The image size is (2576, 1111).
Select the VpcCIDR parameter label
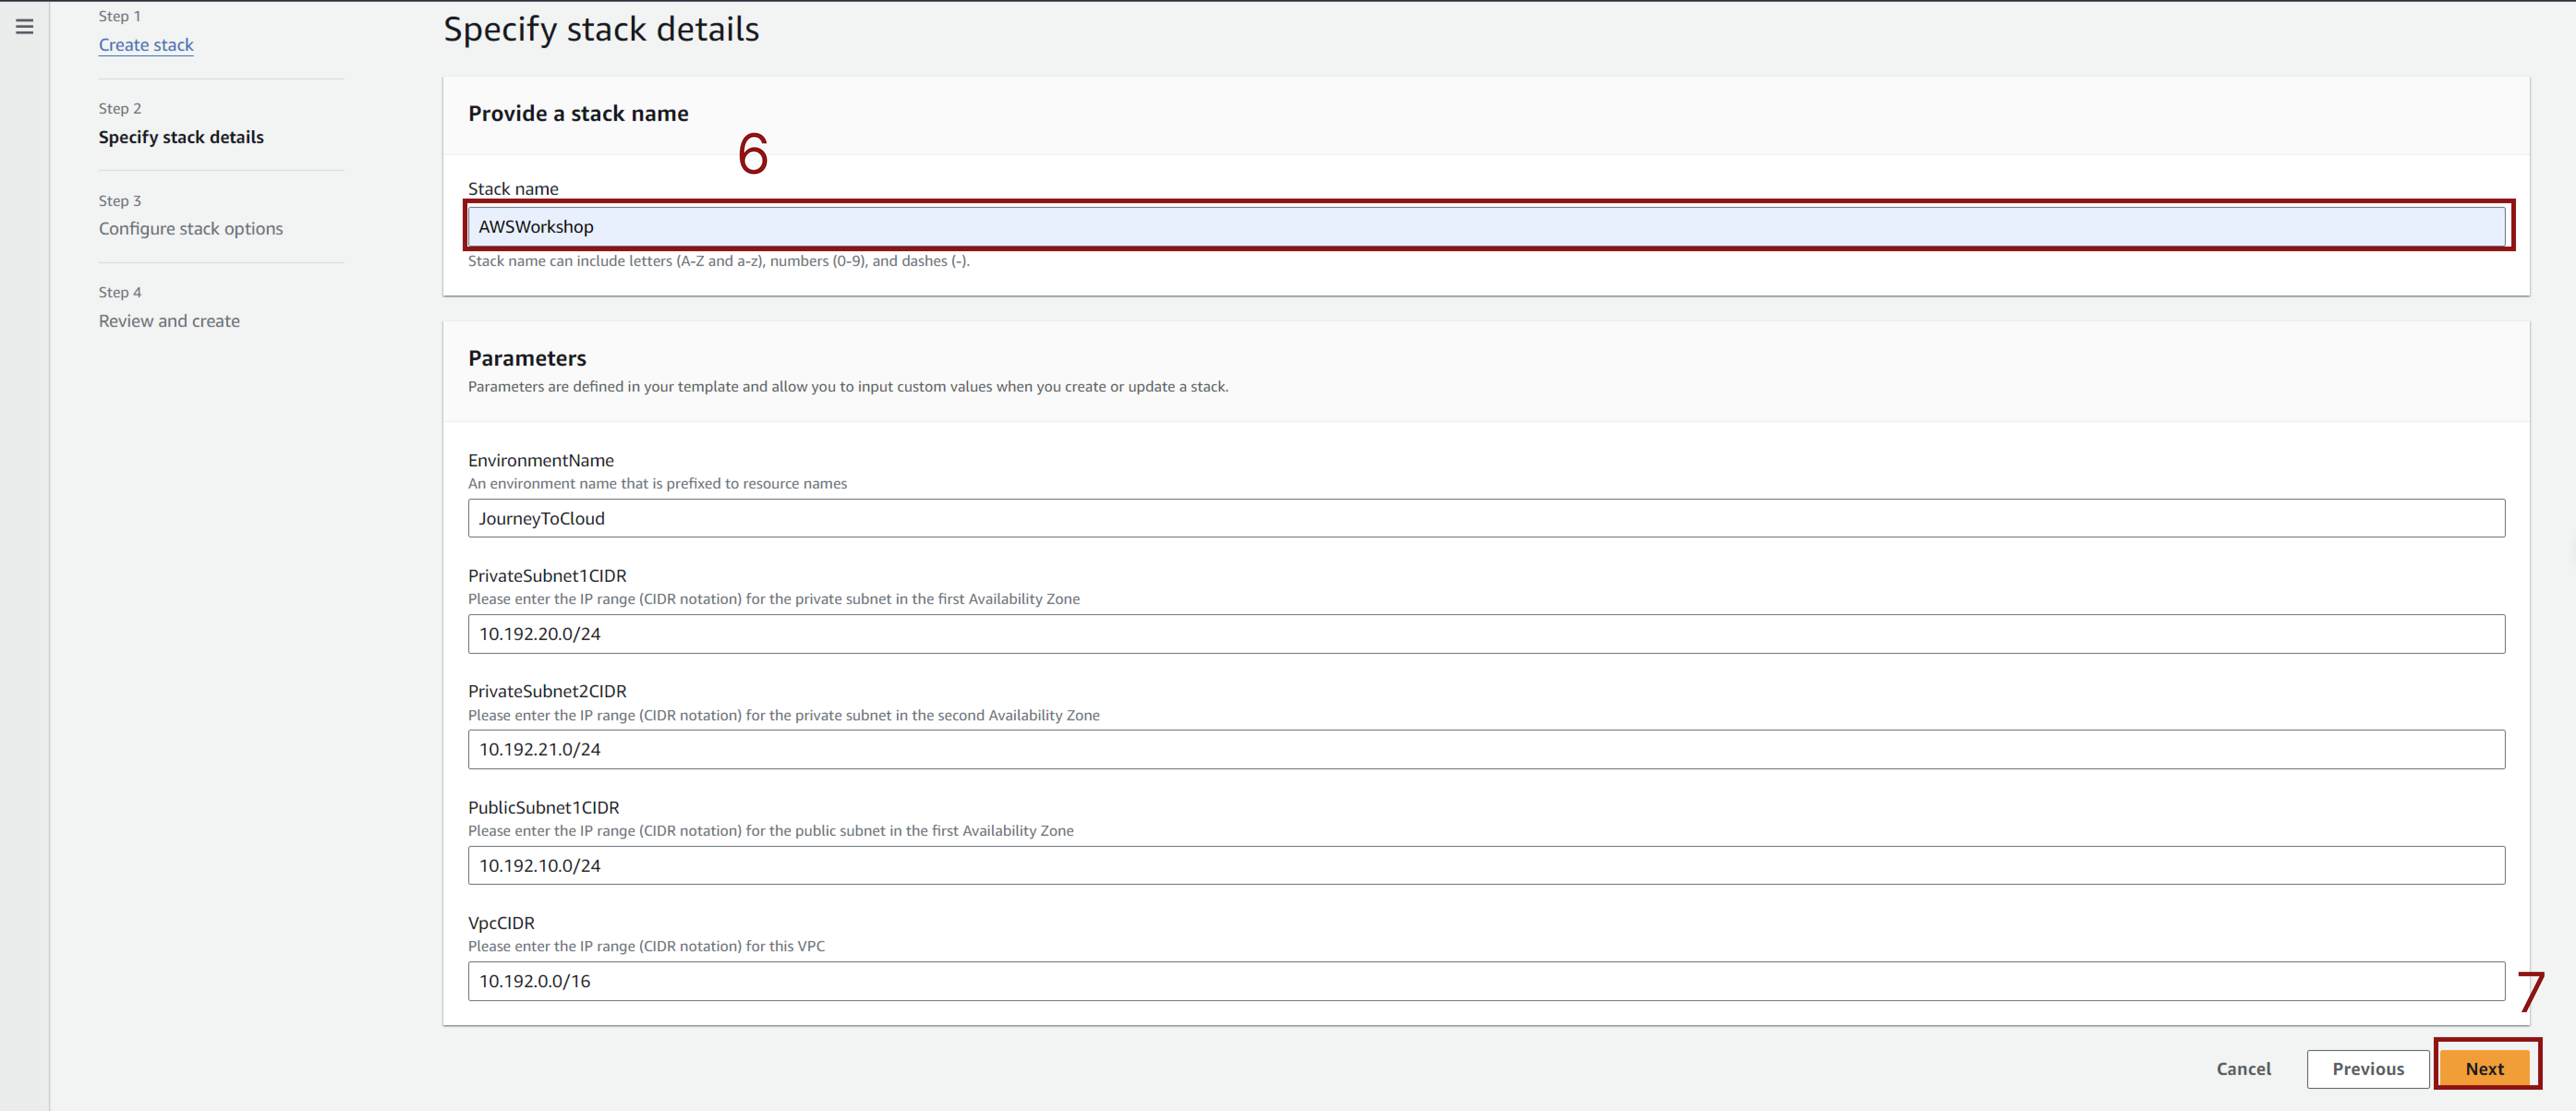tap(501, 923)
